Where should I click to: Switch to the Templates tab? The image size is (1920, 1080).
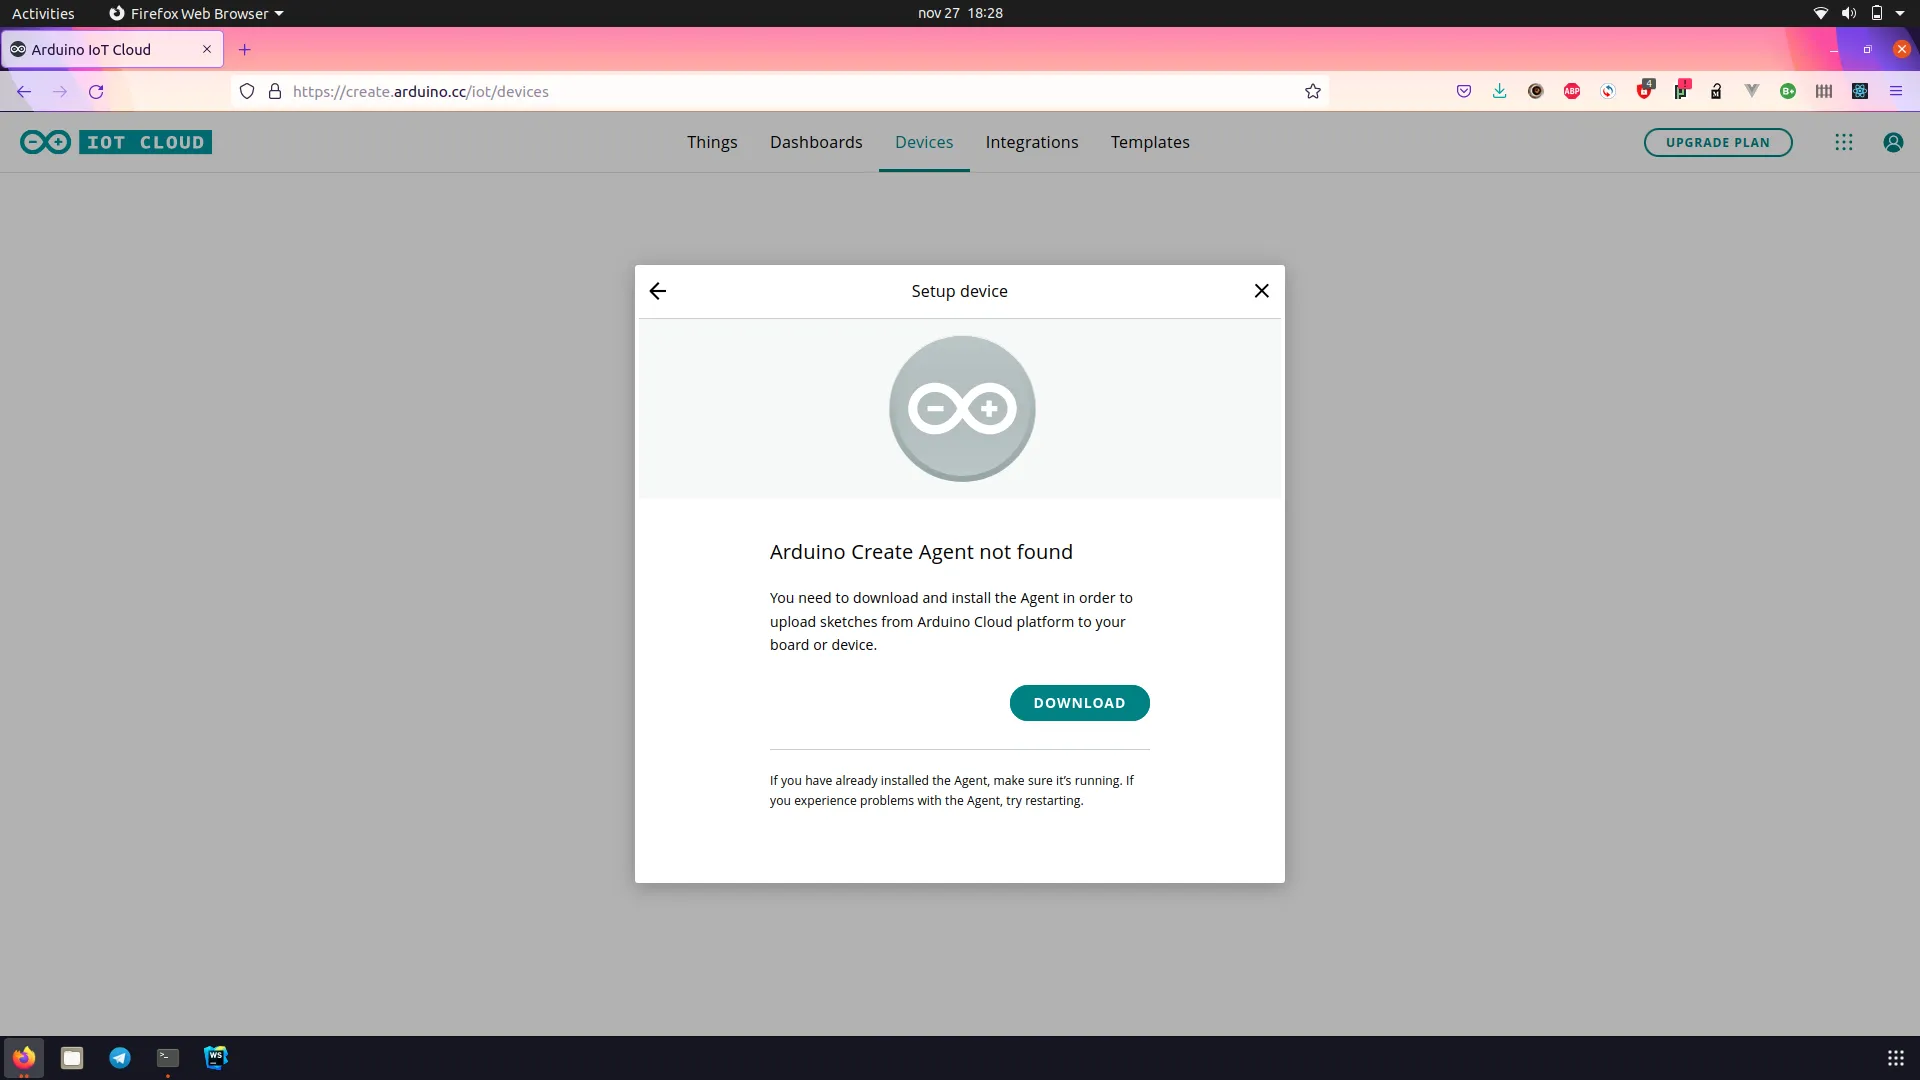(1150, 142)
